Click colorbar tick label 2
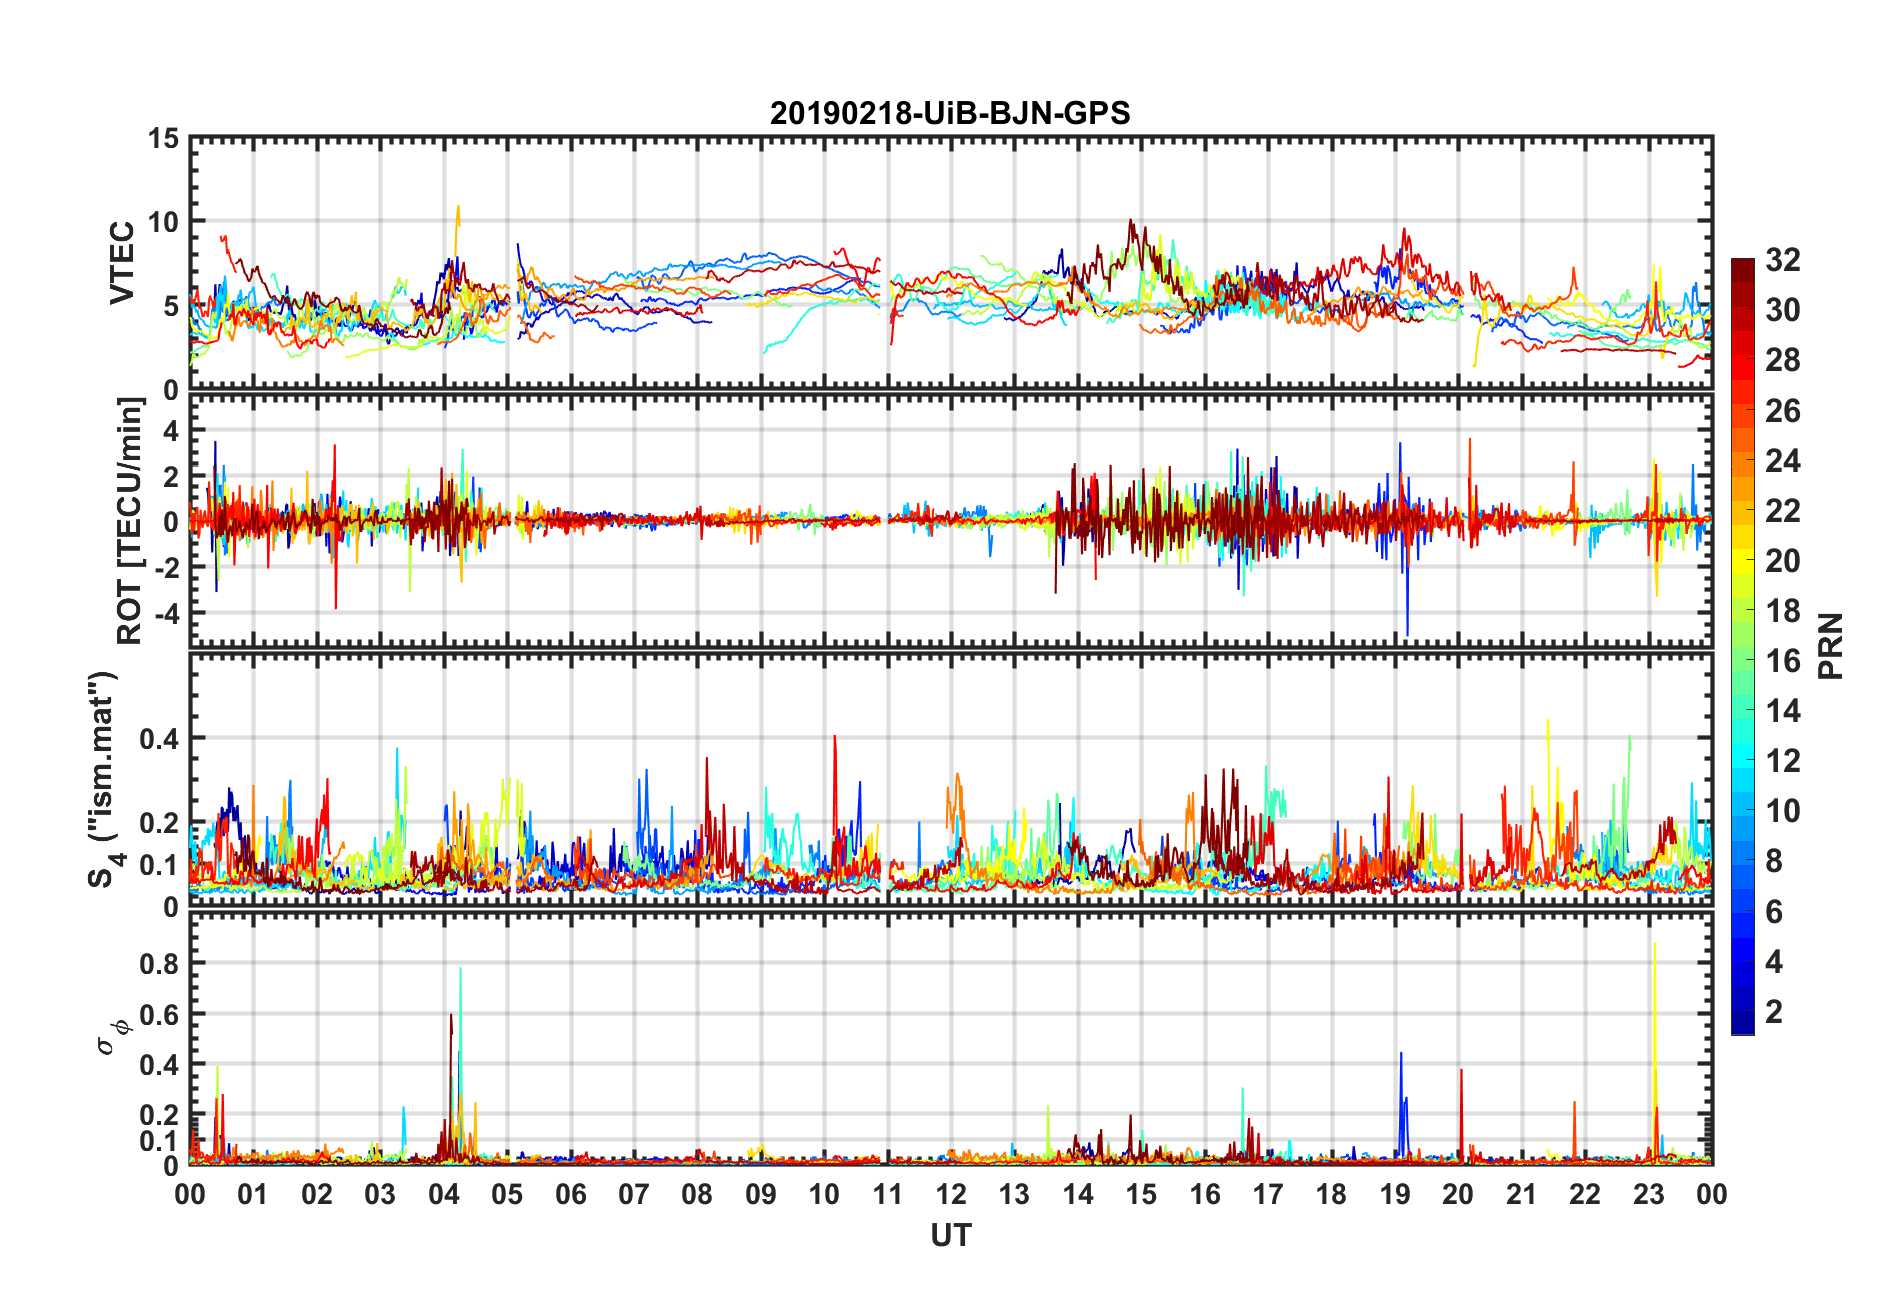This screenshot has width=1902, height=1292. (1774, 1011)
